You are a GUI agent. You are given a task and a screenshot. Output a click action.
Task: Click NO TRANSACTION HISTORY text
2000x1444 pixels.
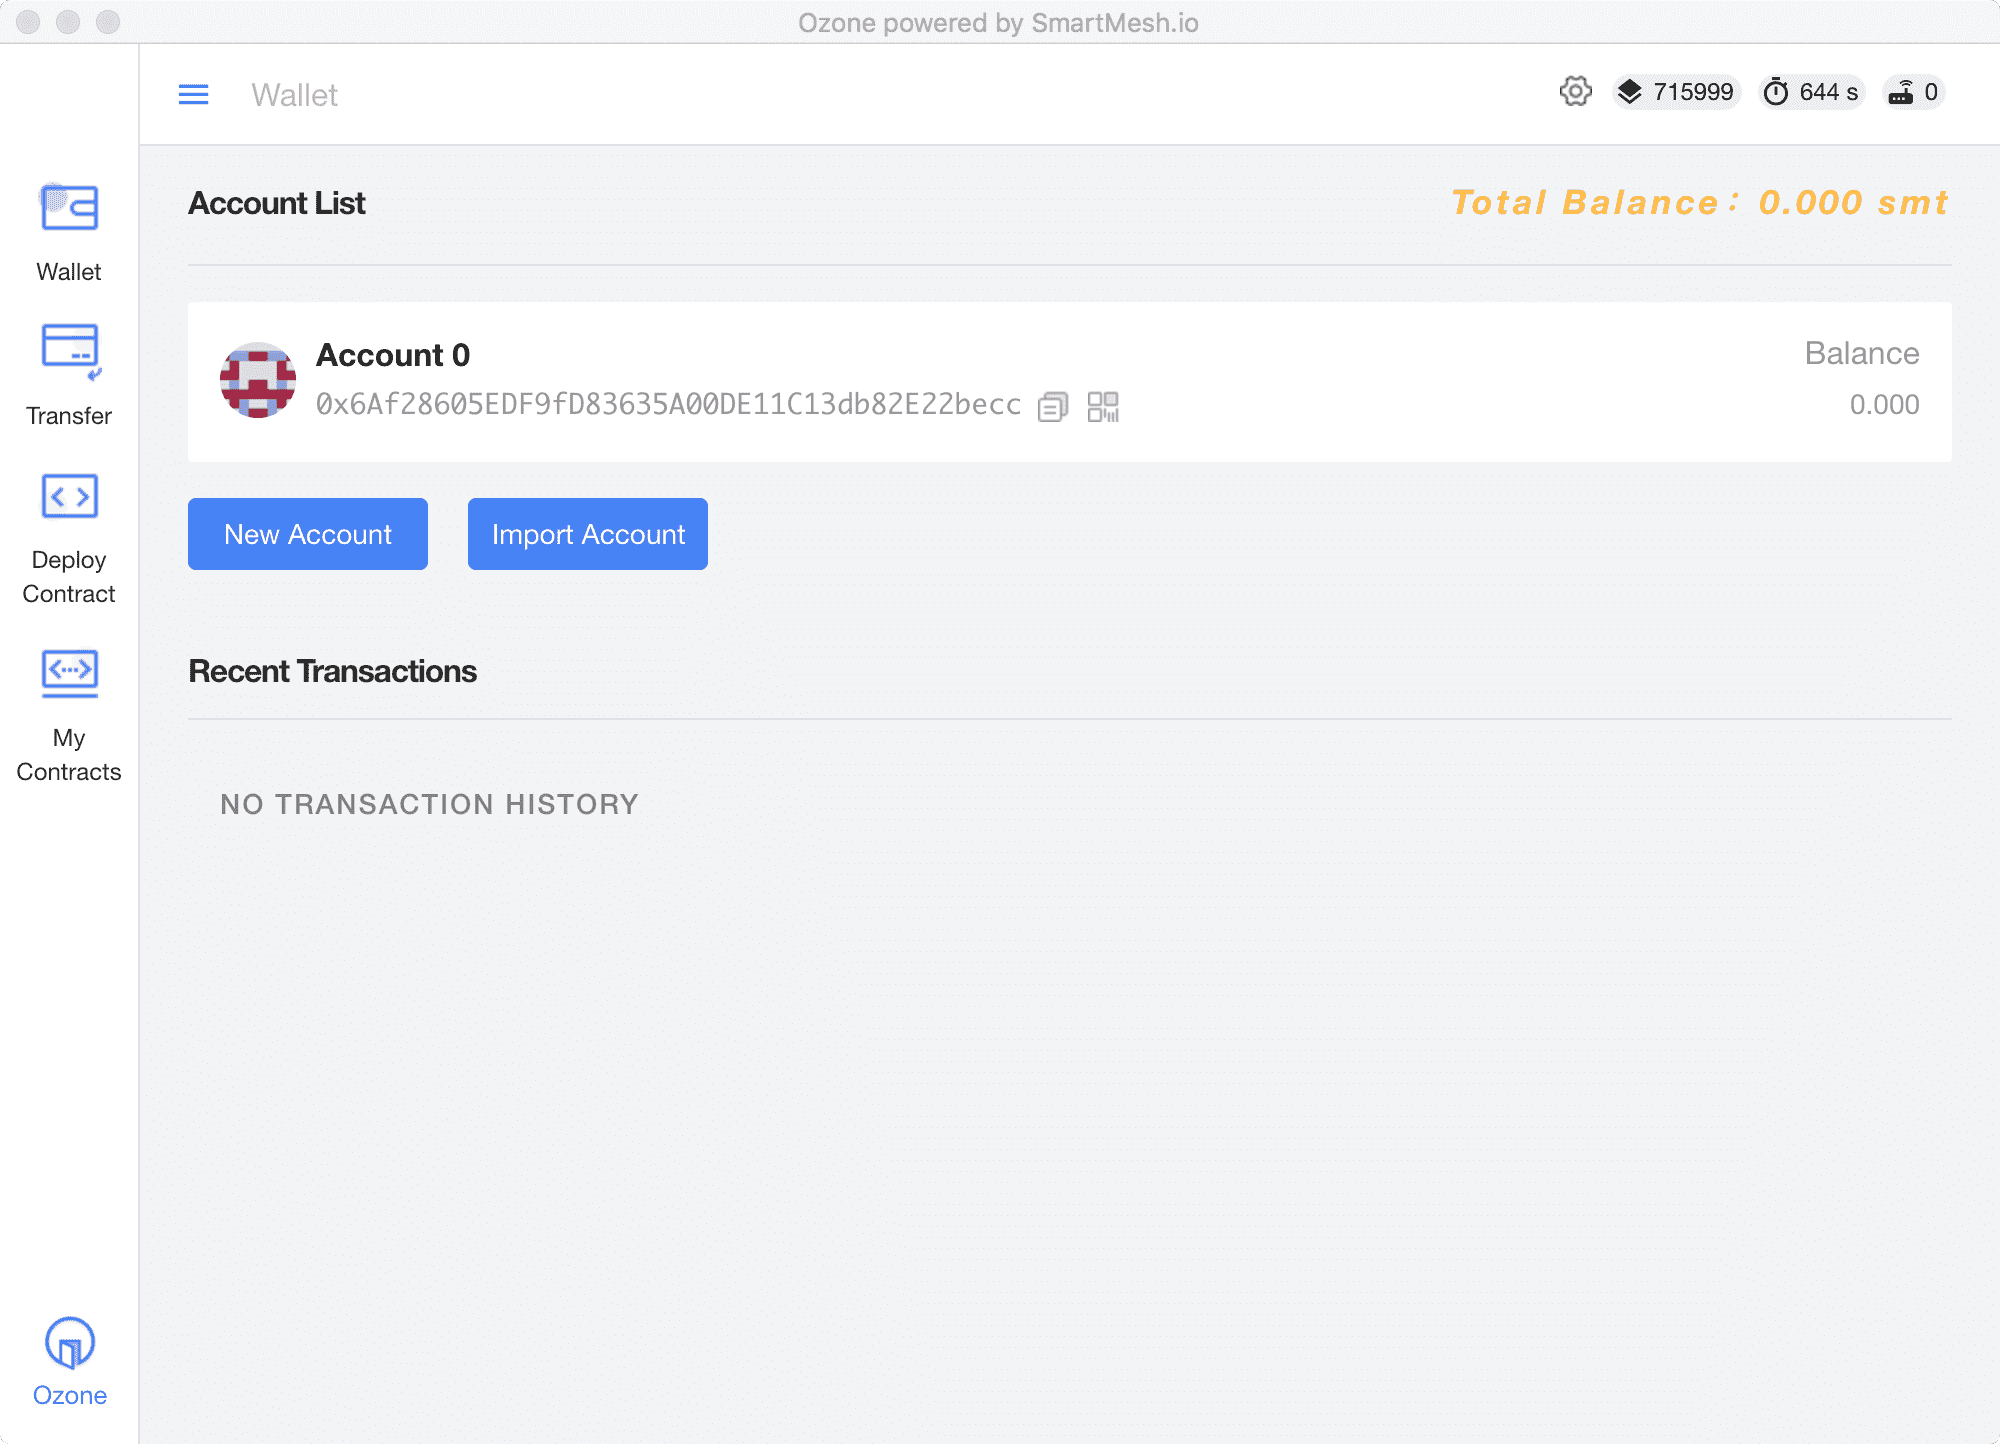pyautogui.click(x=429, y=804)
